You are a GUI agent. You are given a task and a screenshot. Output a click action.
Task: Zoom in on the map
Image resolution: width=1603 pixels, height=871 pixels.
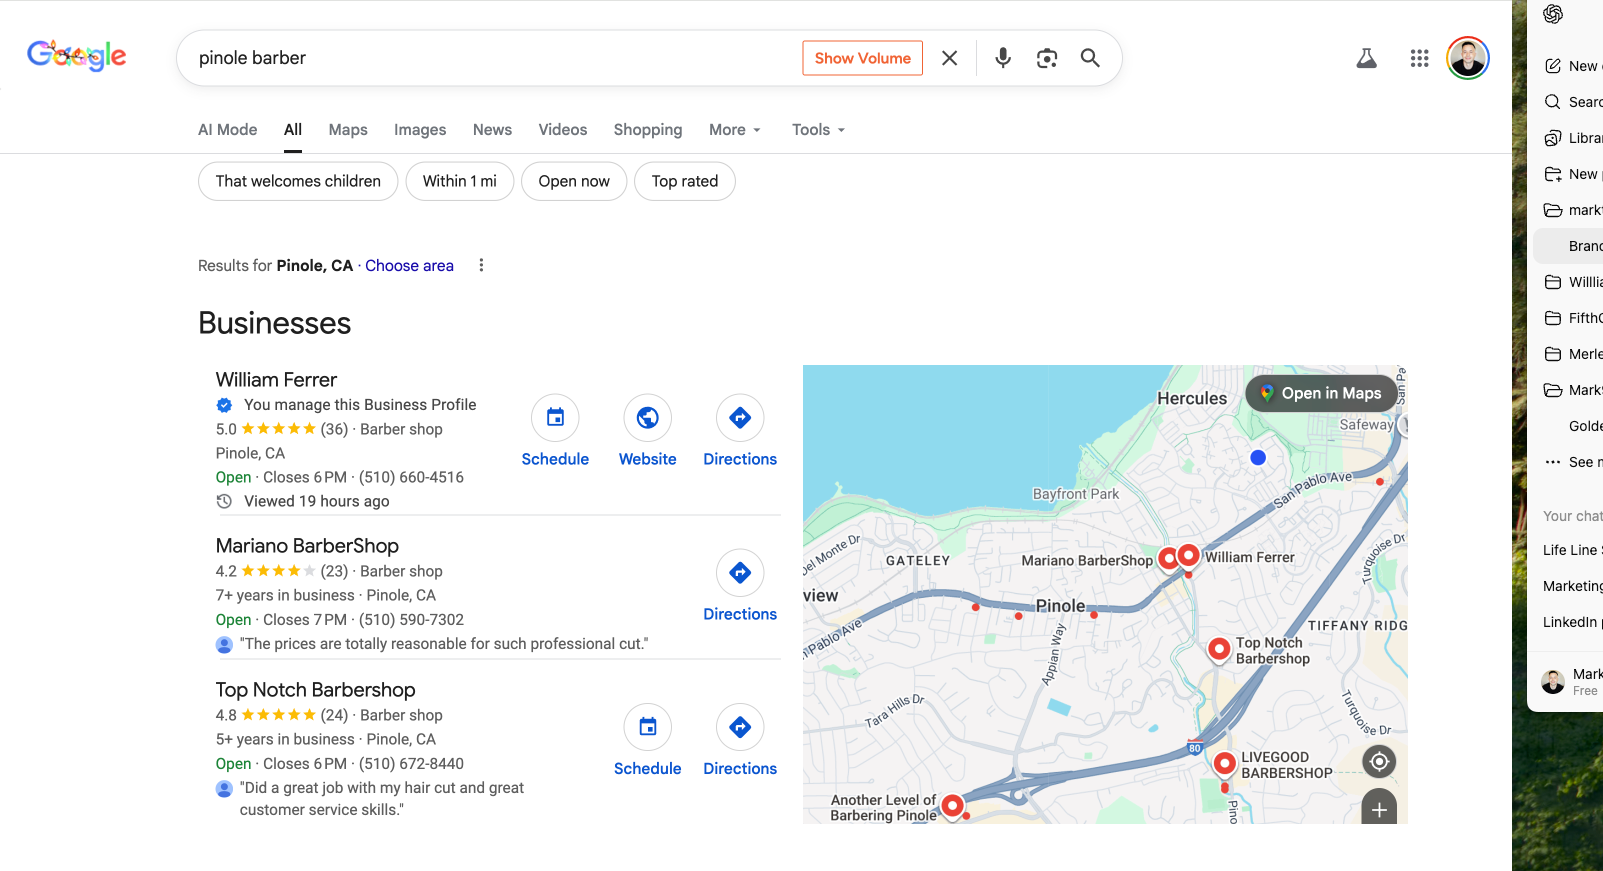pyautogui.click(x=1379, y=809)
